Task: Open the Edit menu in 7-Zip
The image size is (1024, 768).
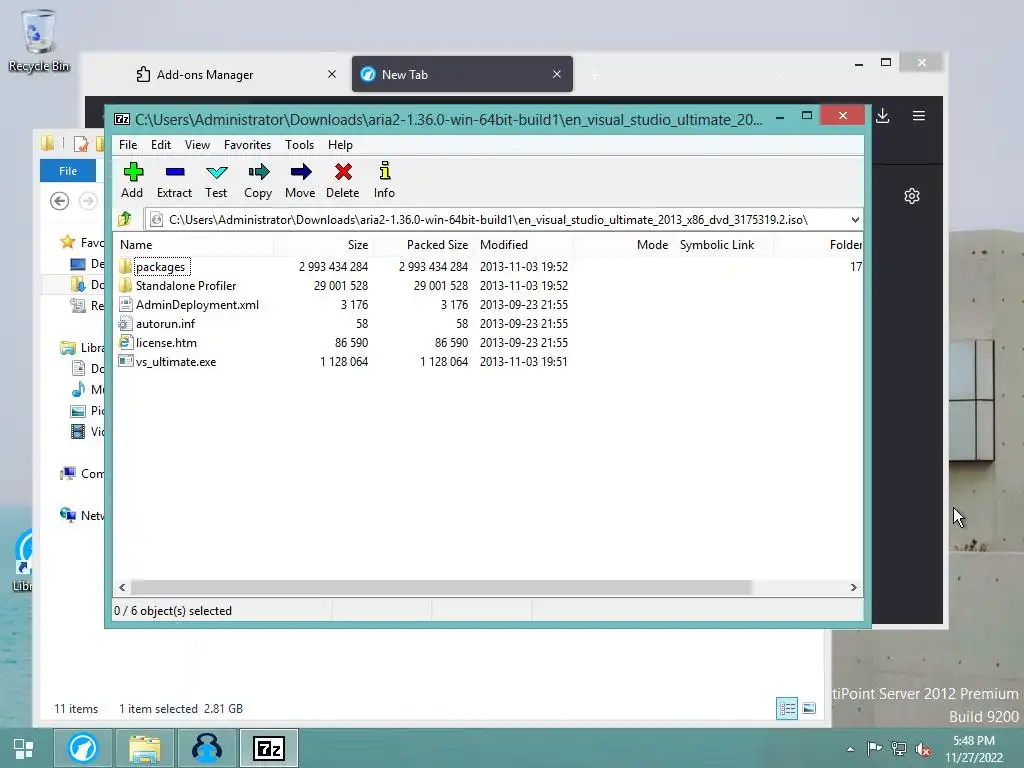Action: tap(161, 144)
